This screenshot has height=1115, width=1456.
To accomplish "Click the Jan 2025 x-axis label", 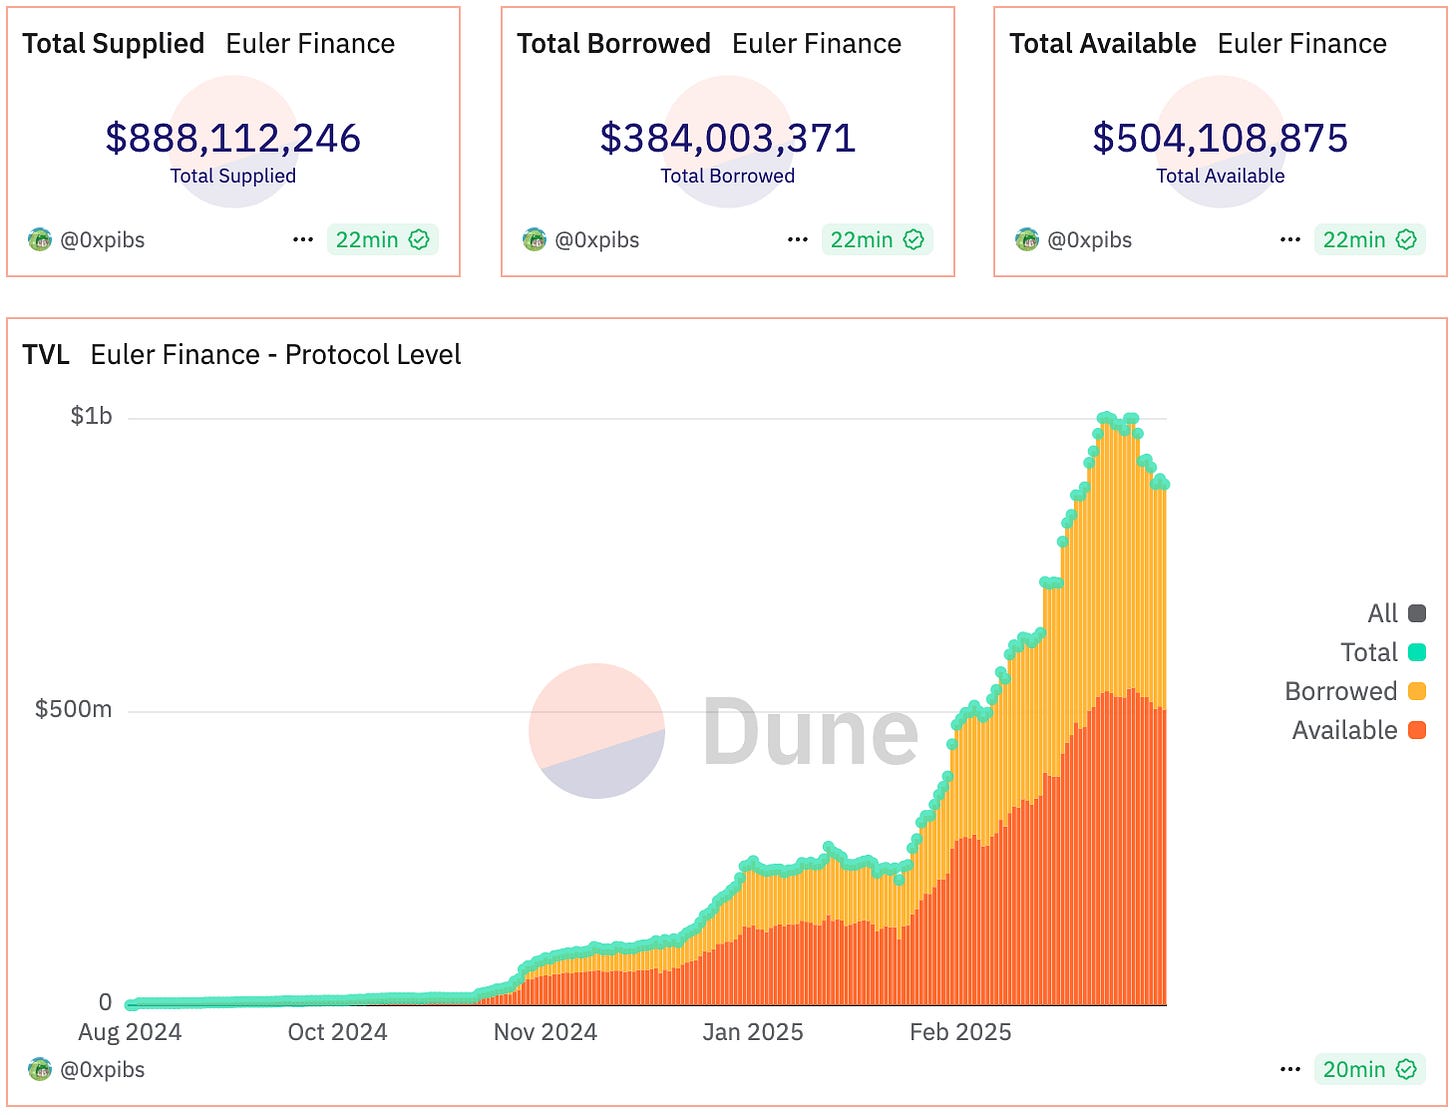I will click(753, 1032).
